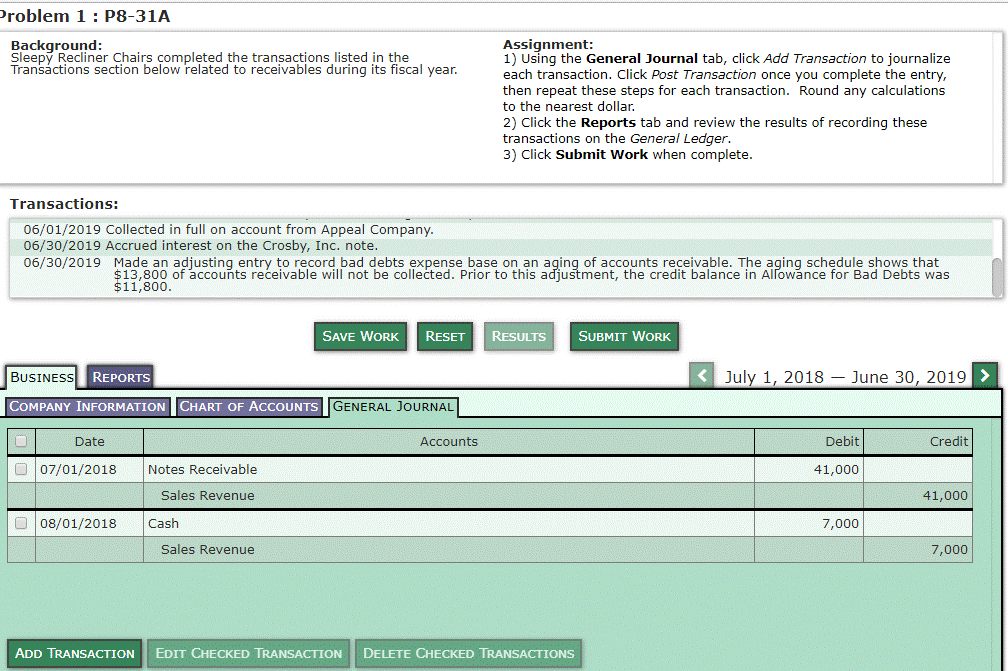The height and width of the screenshot is (671, 1008).
Task: Open the Chart of Accounts tab
Action: coord(248,406)
